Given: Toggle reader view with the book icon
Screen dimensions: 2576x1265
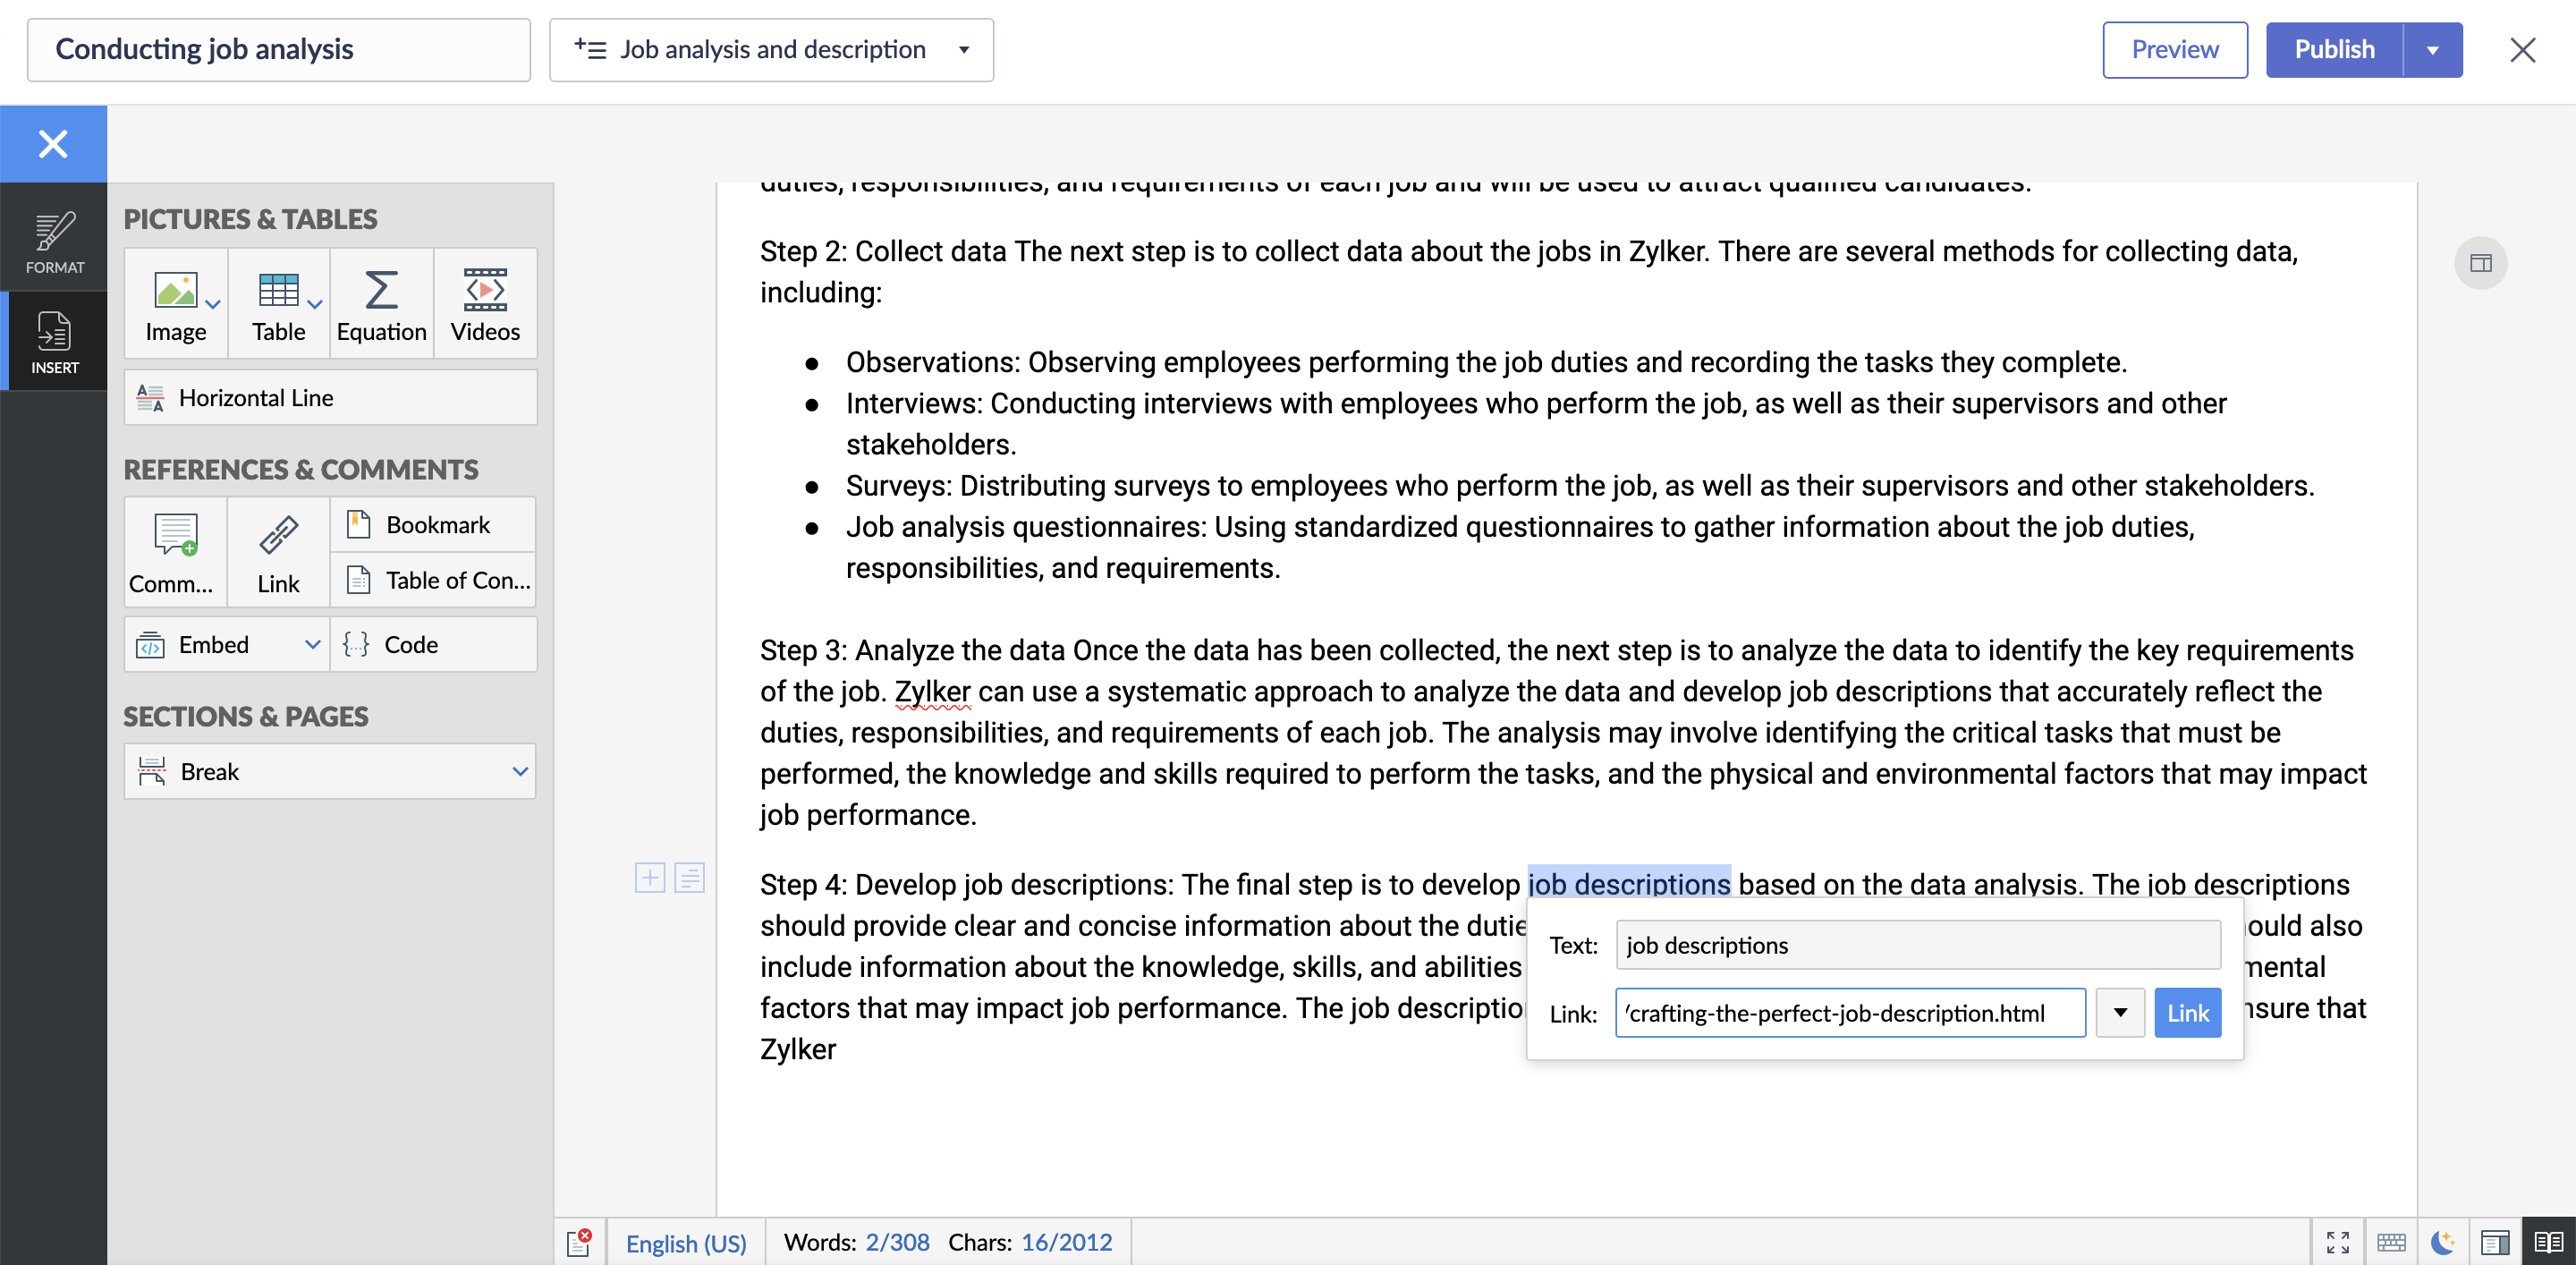Looking at the screenshot, I should point(2548,1242).
